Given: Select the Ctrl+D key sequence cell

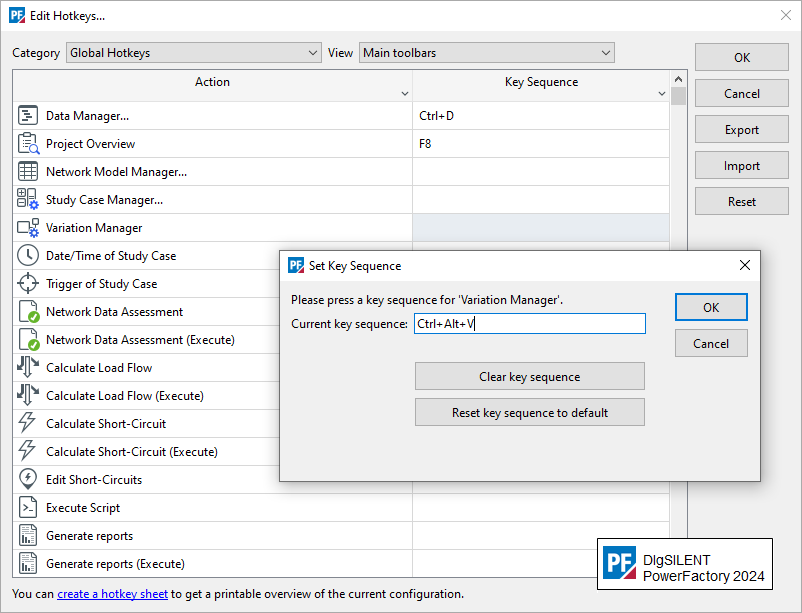Looking at the screenshot, I should [x=541, y=115].
